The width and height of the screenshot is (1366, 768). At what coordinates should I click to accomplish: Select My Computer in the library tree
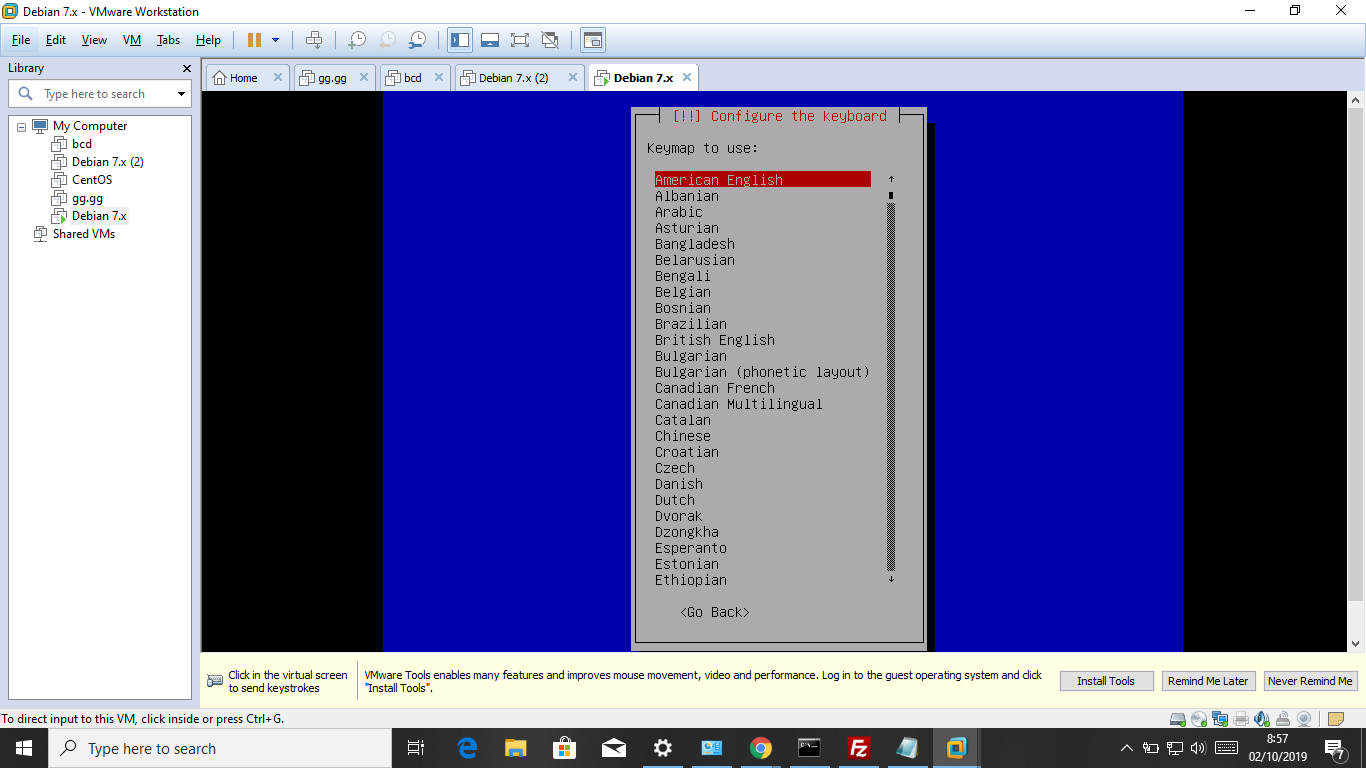coord(90,126)
